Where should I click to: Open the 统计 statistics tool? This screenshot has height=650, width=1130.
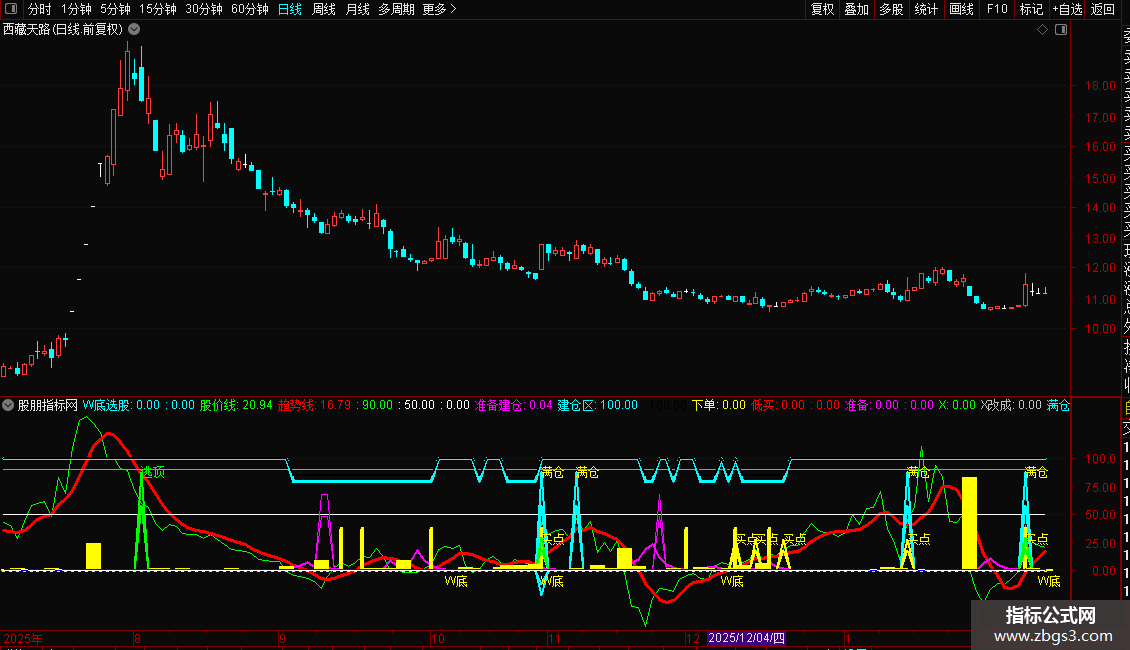[x=926, y=10]
